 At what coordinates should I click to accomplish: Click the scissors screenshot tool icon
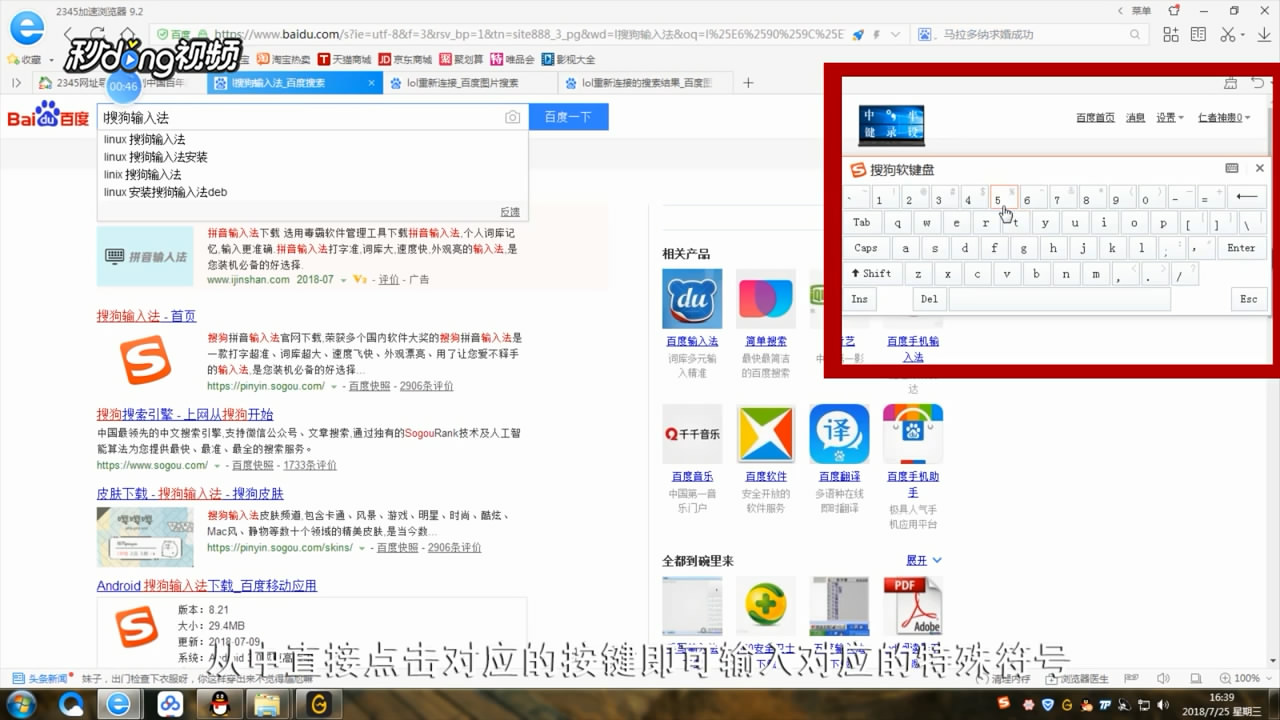(x=1227, y=34)
